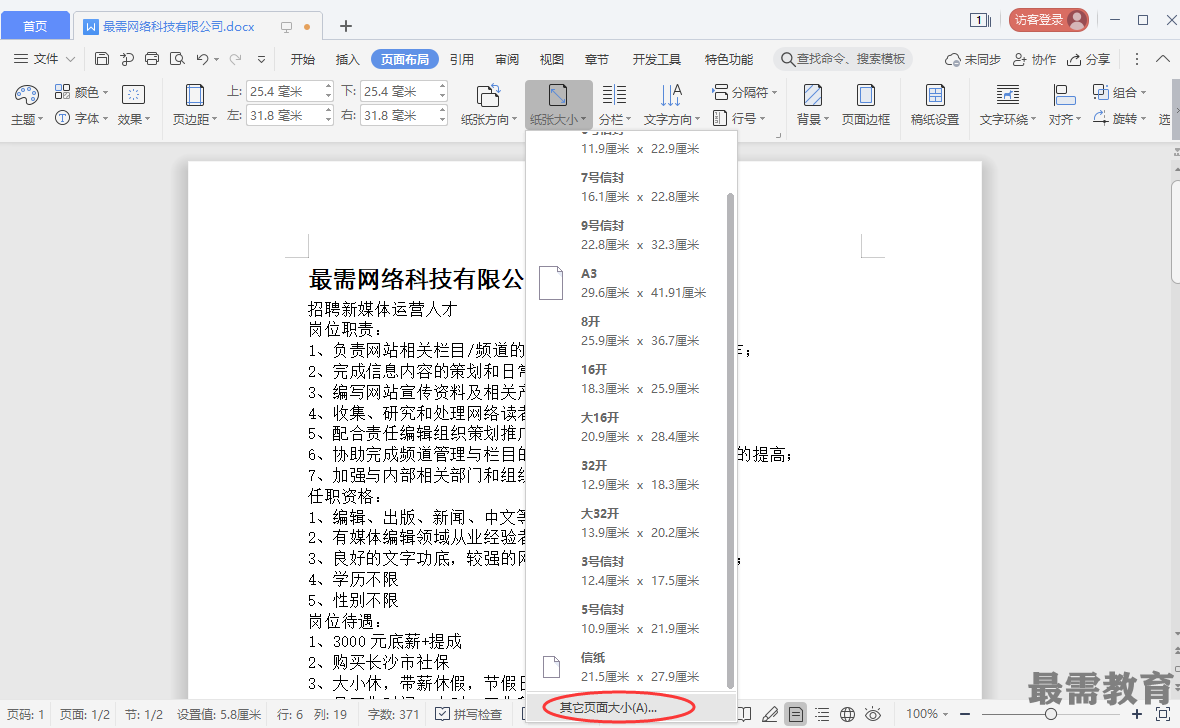1180x728 pixels.
Task: Open the 颜色 (Colors) dropdown
Action: coord(81,92)
